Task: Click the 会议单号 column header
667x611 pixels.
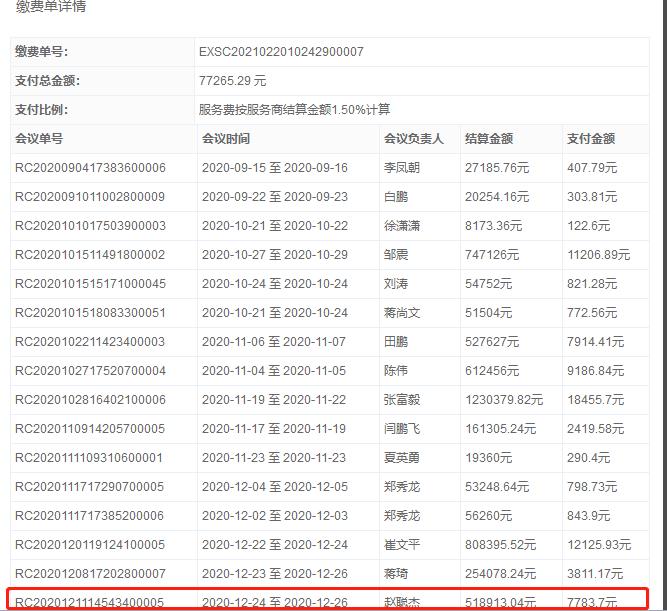Action: (39, 139)
